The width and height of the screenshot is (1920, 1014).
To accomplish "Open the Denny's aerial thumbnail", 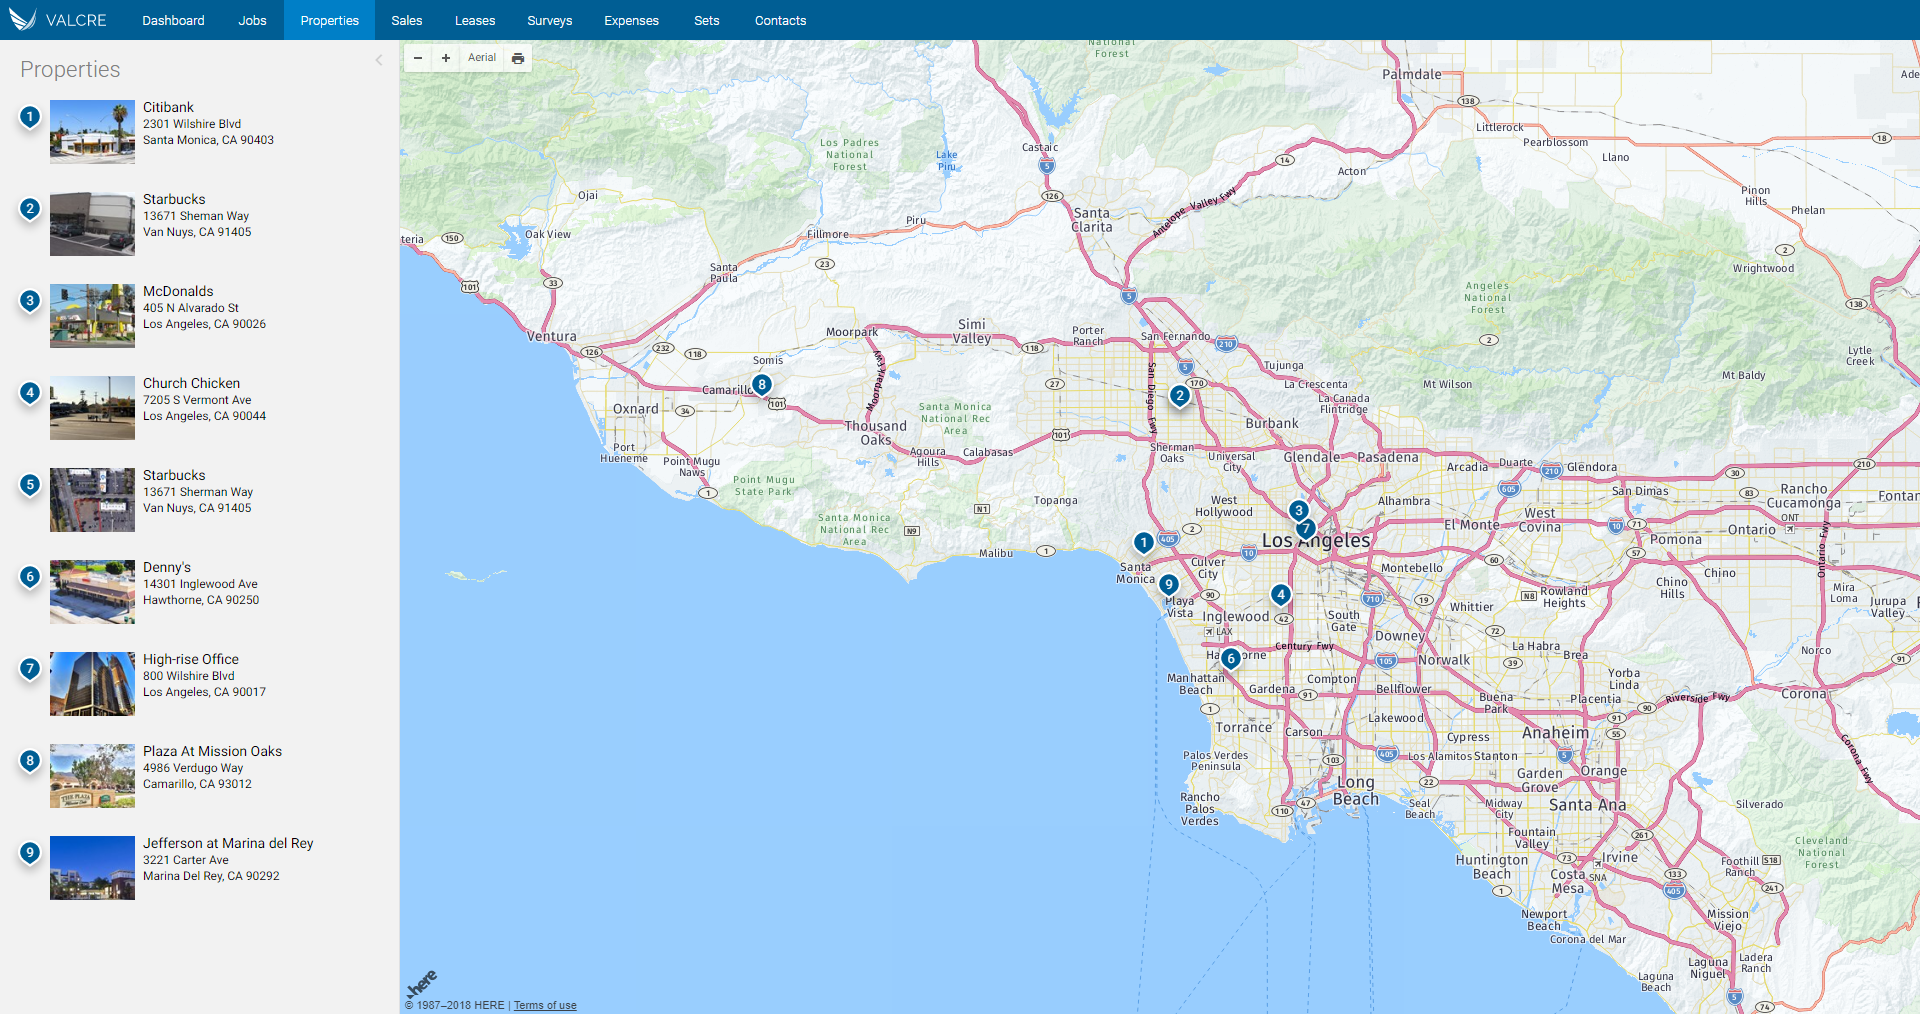I will 92,592.
